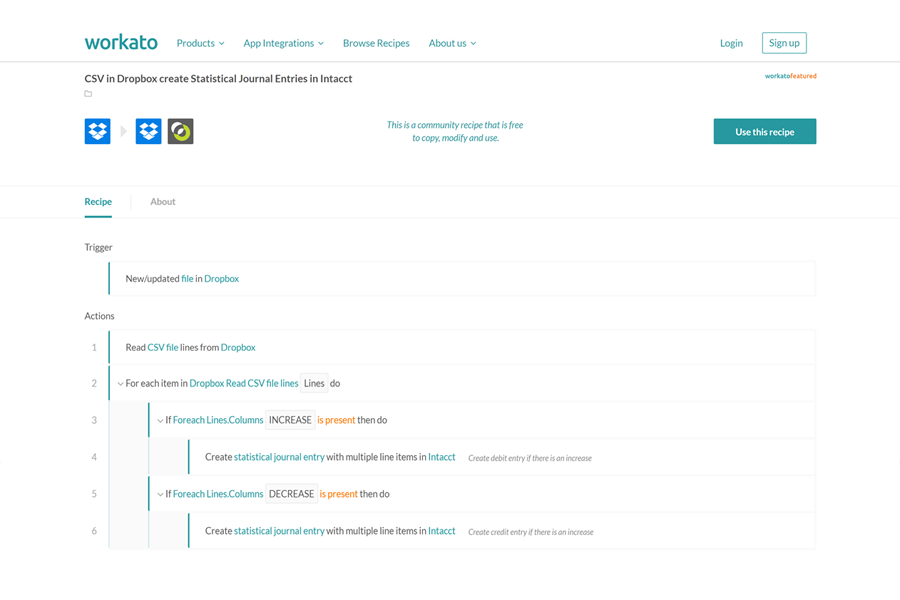Click the Intacct app icon

pos(181,131)
